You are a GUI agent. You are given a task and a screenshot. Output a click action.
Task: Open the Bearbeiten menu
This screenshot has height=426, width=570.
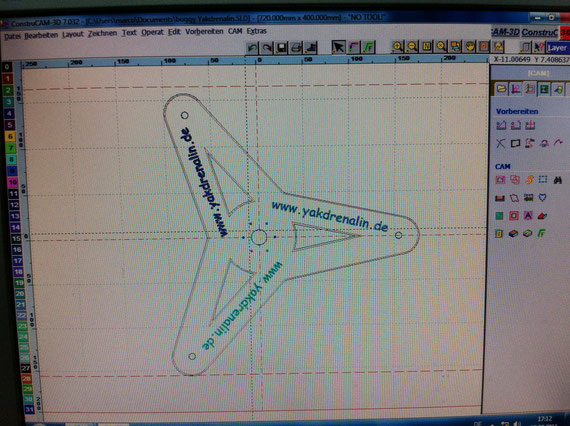click(41, 36)
